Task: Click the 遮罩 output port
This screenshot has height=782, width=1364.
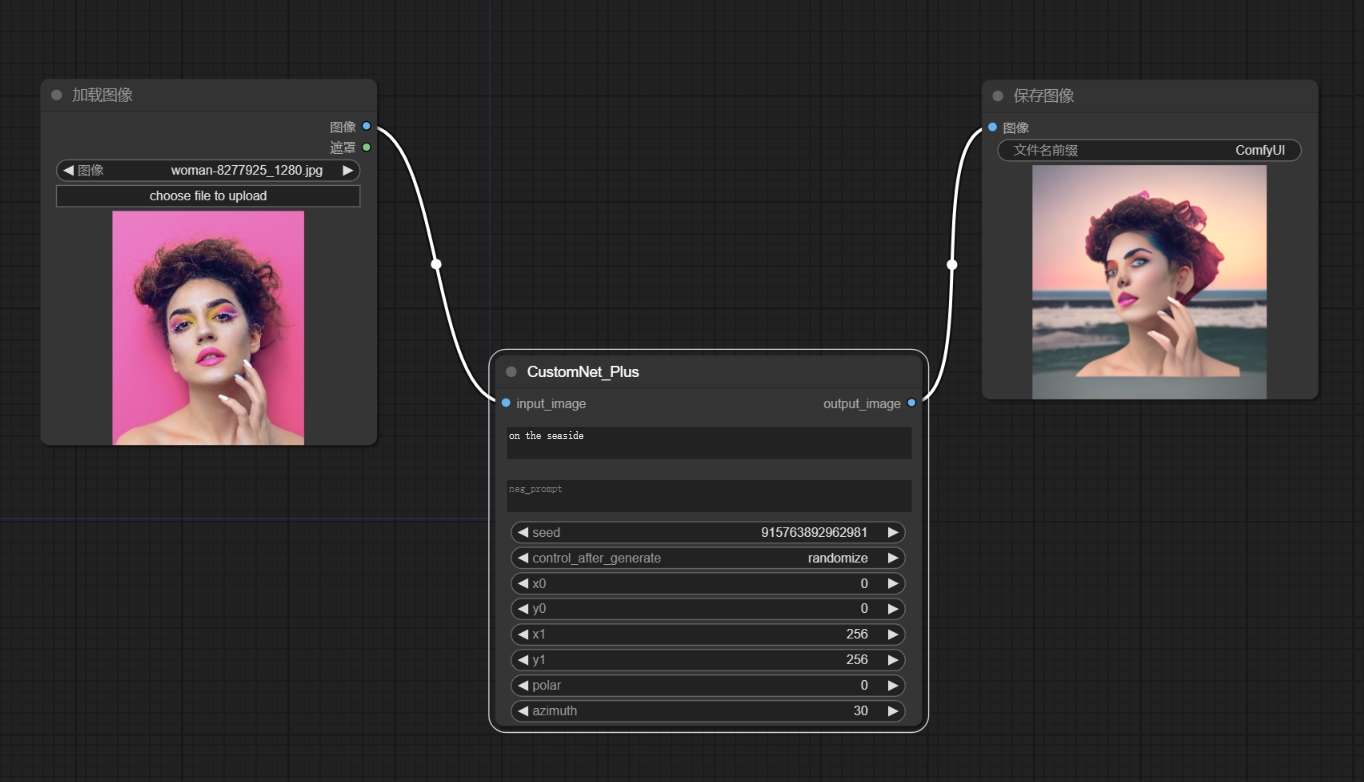Action: [x=367, y=147]
